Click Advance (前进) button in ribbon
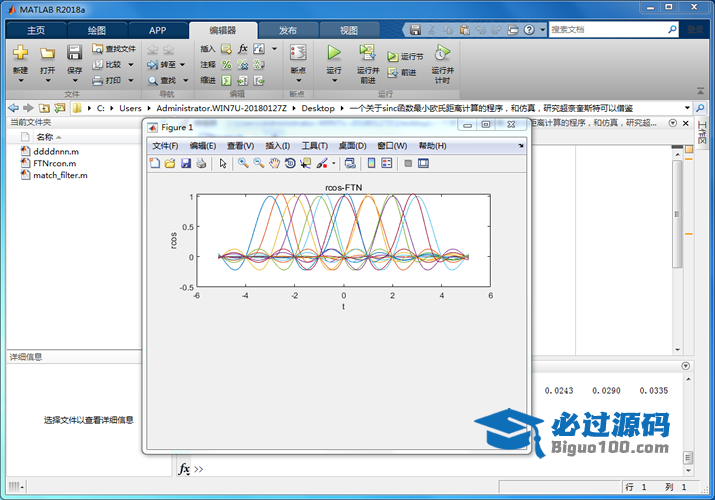 point(402,72)
